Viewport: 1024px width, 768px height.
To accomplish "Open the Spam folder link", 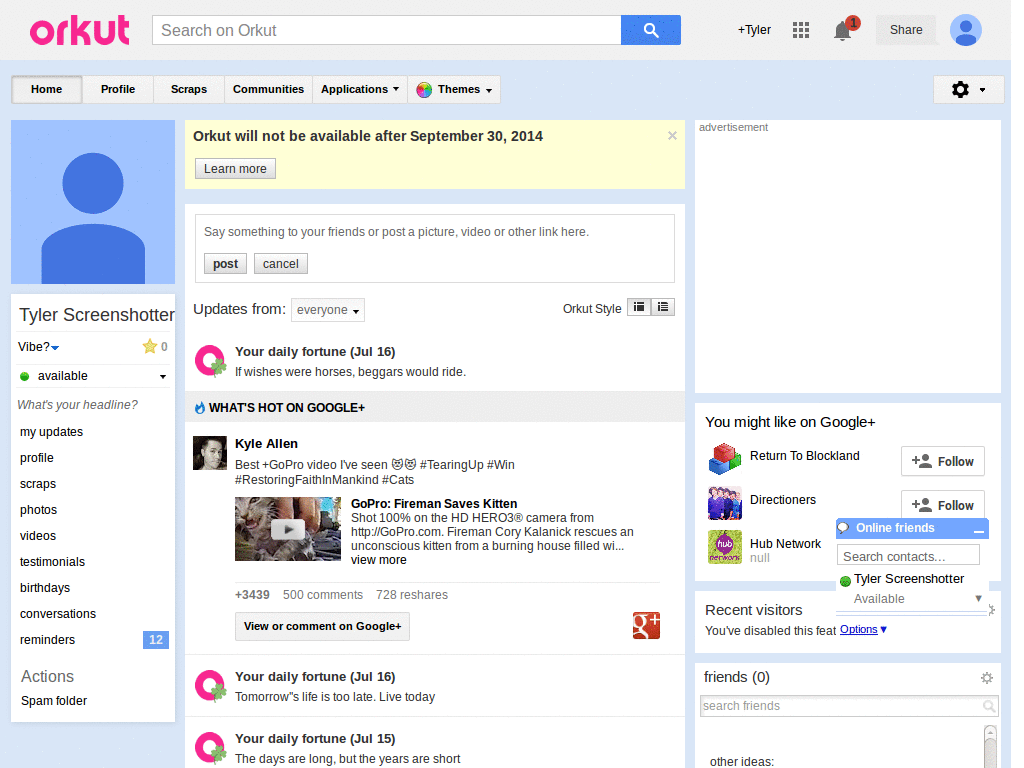I will [x=54, y=701].
